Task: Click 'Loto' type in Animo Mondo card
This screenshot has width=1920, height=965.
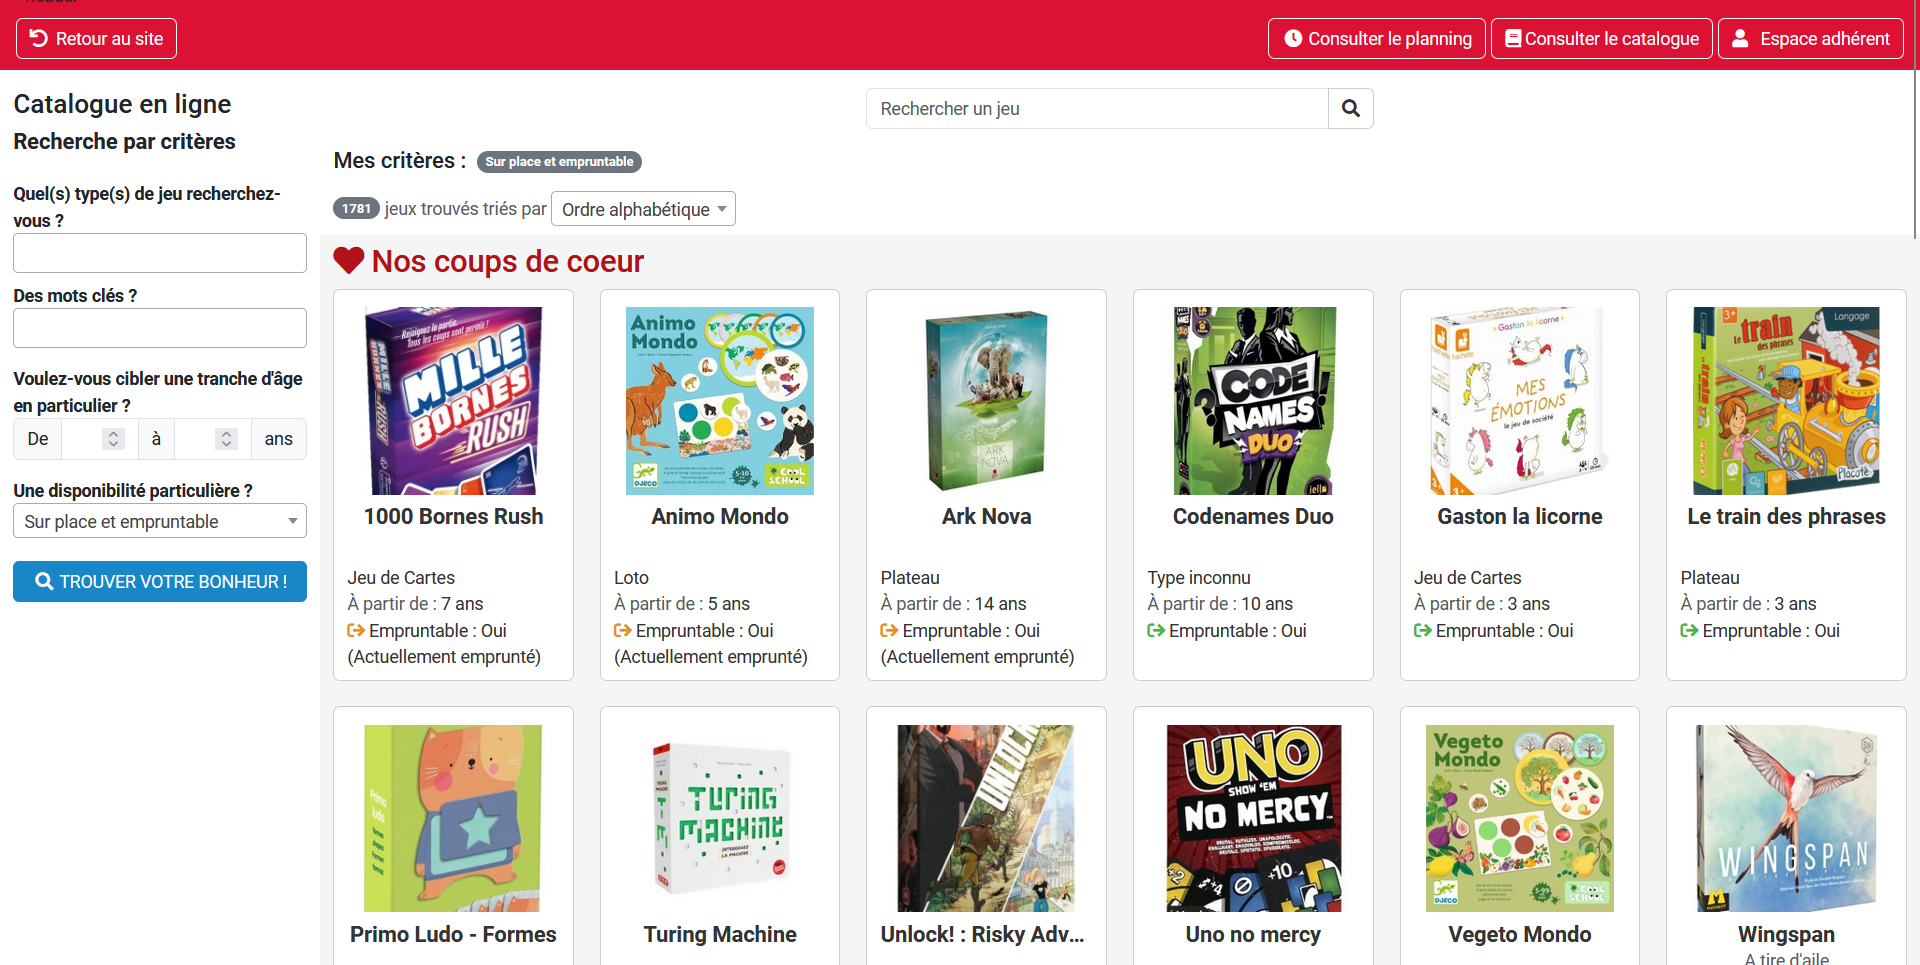Action: (631, 577)
